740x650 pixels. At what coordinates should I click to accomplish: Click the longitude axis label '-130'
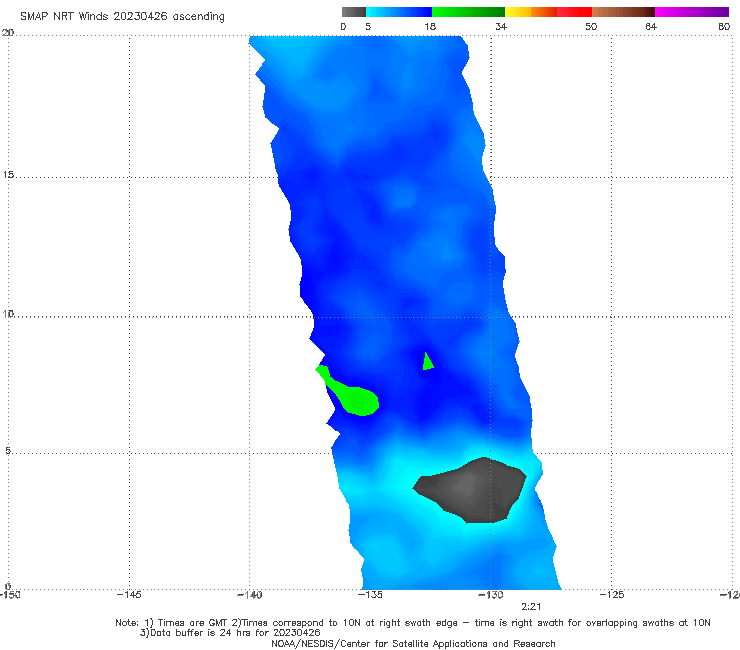point(491,594)
